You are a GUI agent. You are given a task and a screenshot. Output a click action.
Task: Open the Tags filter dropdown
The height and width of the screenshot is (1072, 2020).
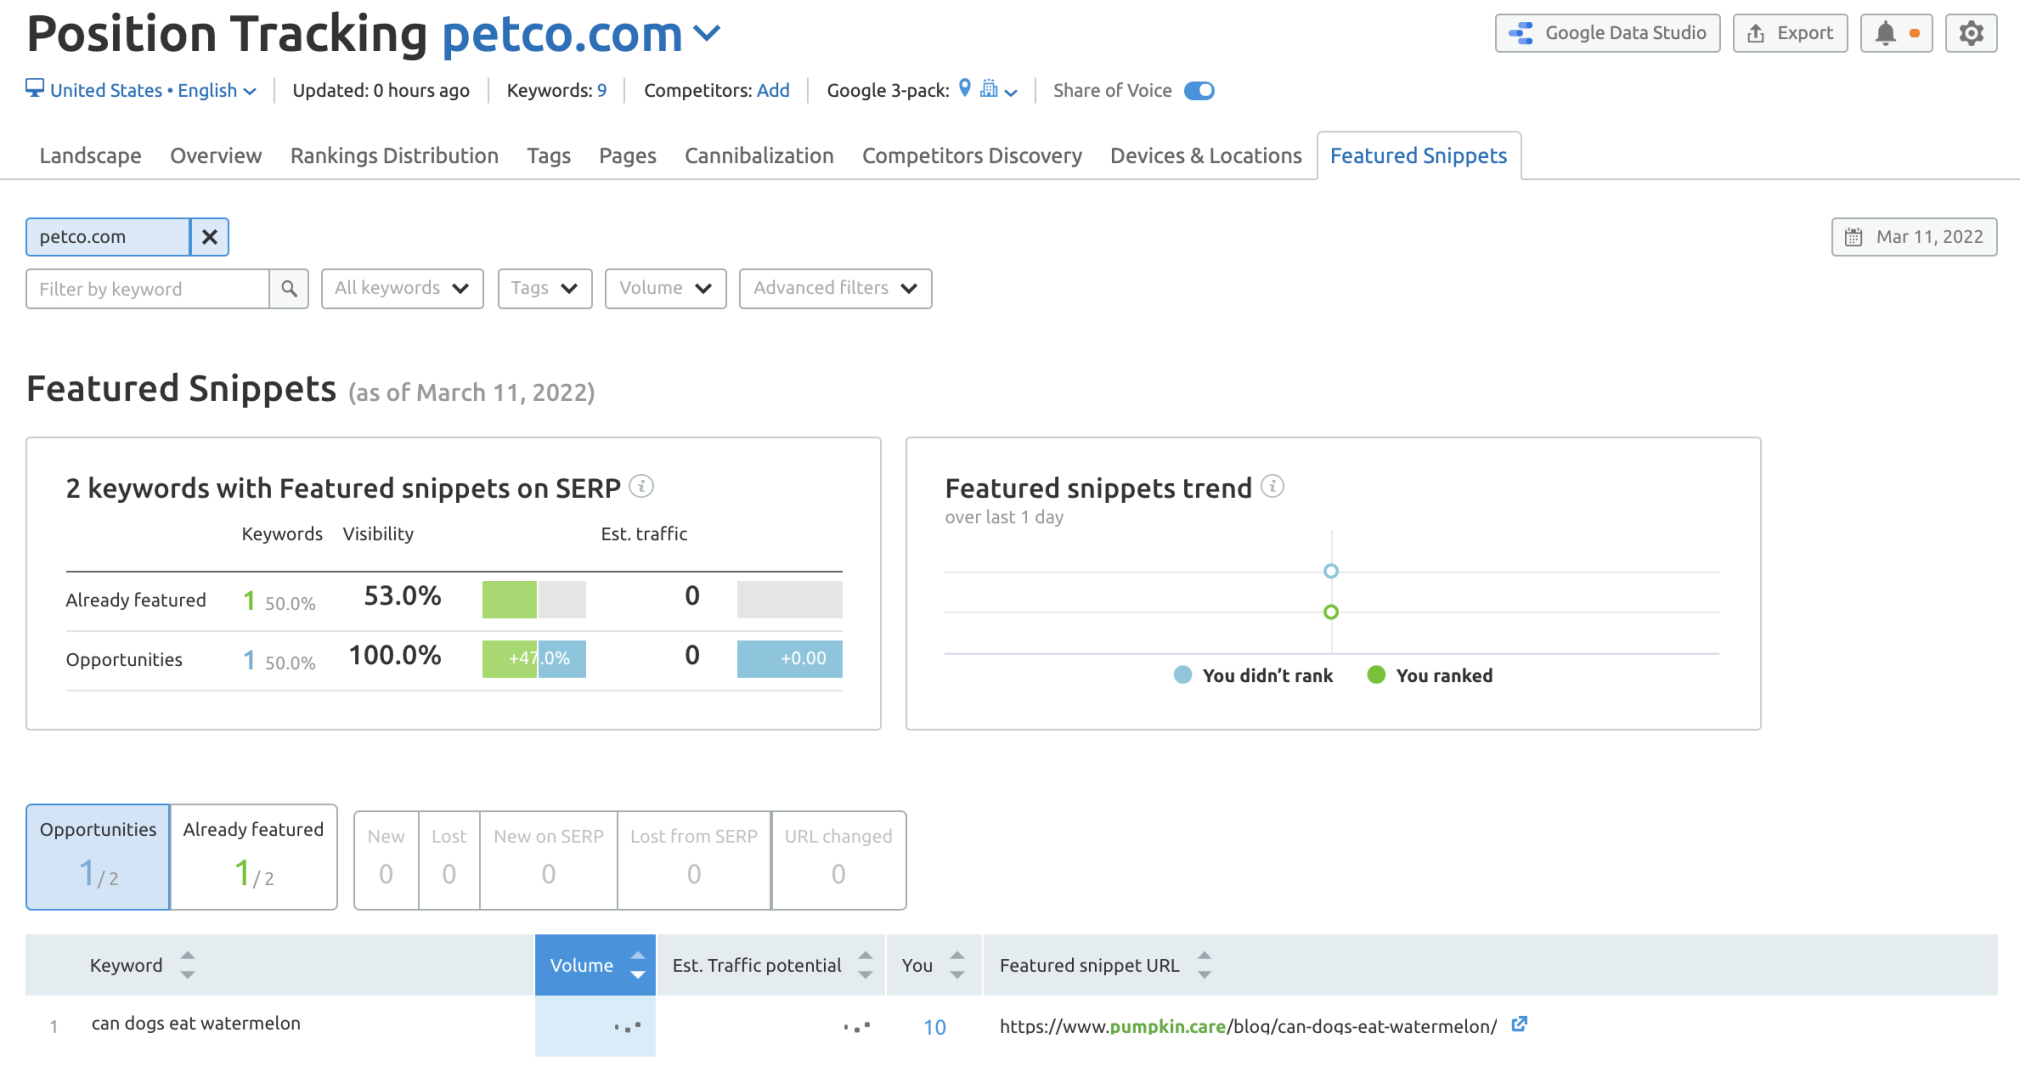545,289
